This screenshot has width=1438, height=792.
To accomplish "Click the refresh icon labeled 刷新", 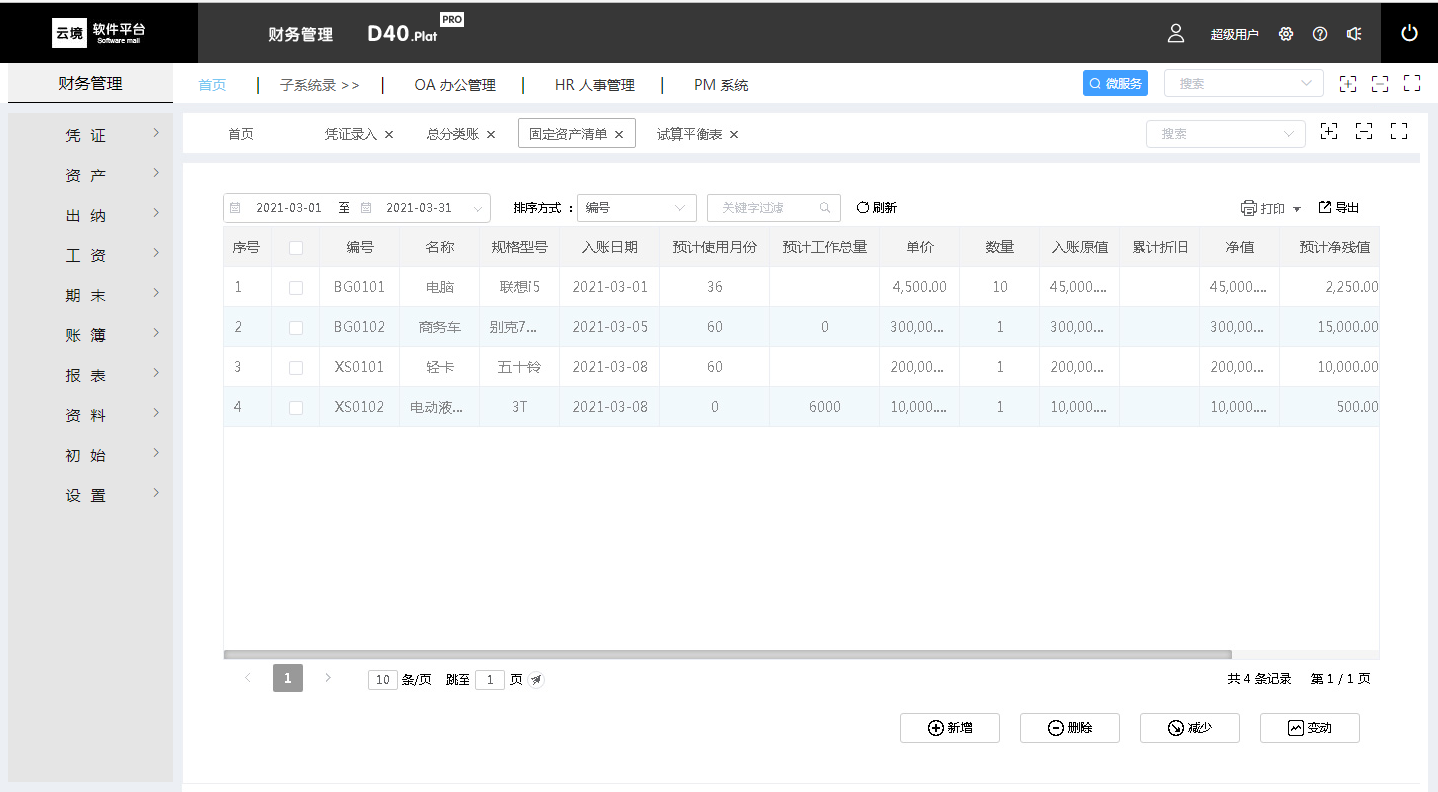I will (876, 208).
